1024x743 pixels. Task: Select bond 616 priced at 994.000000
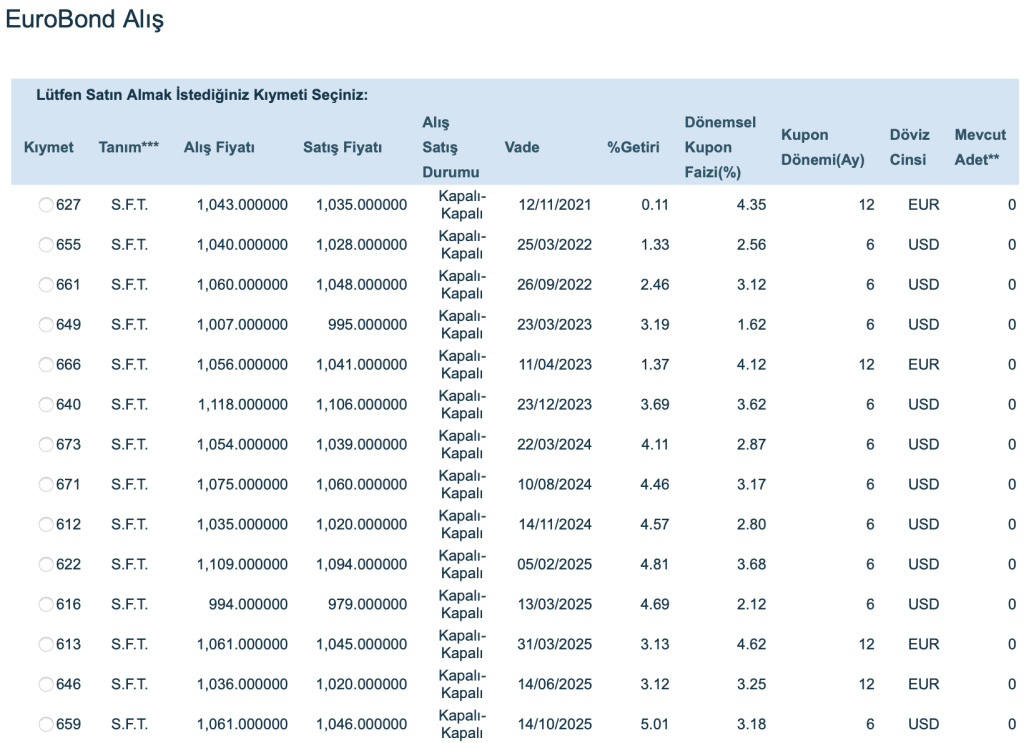pyautogui.click(x=46, y=605)
